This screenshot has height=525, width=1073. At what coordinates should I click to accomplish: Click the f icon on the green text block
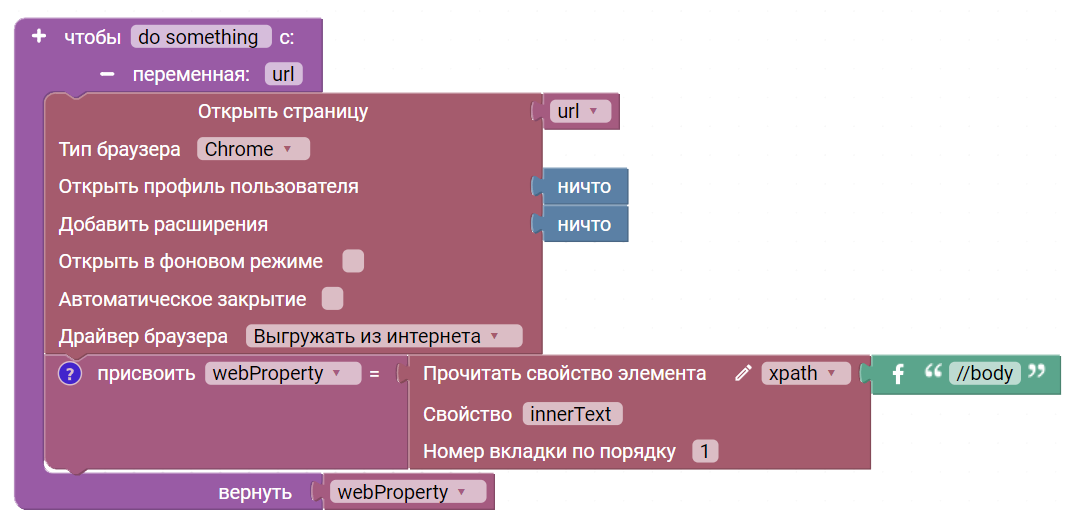pos(898,374)
